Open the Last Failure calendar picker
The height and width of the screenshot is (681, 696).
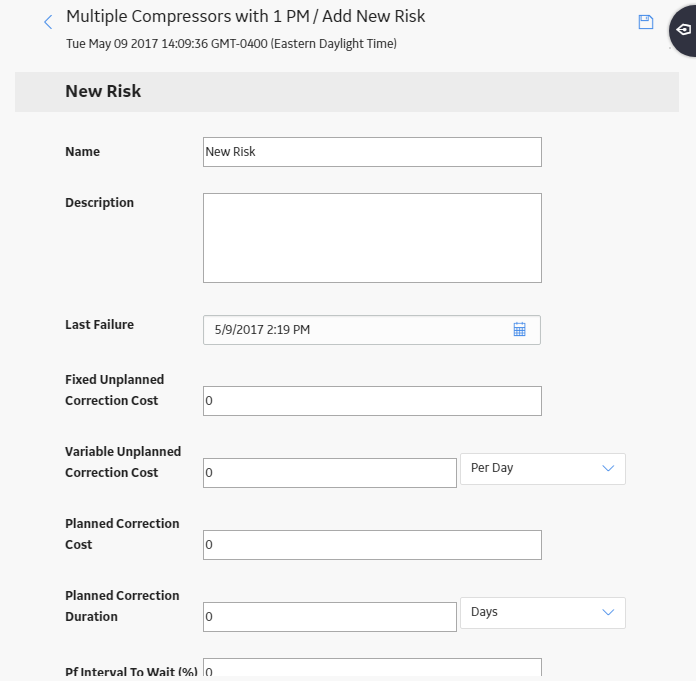coord(519,329)
